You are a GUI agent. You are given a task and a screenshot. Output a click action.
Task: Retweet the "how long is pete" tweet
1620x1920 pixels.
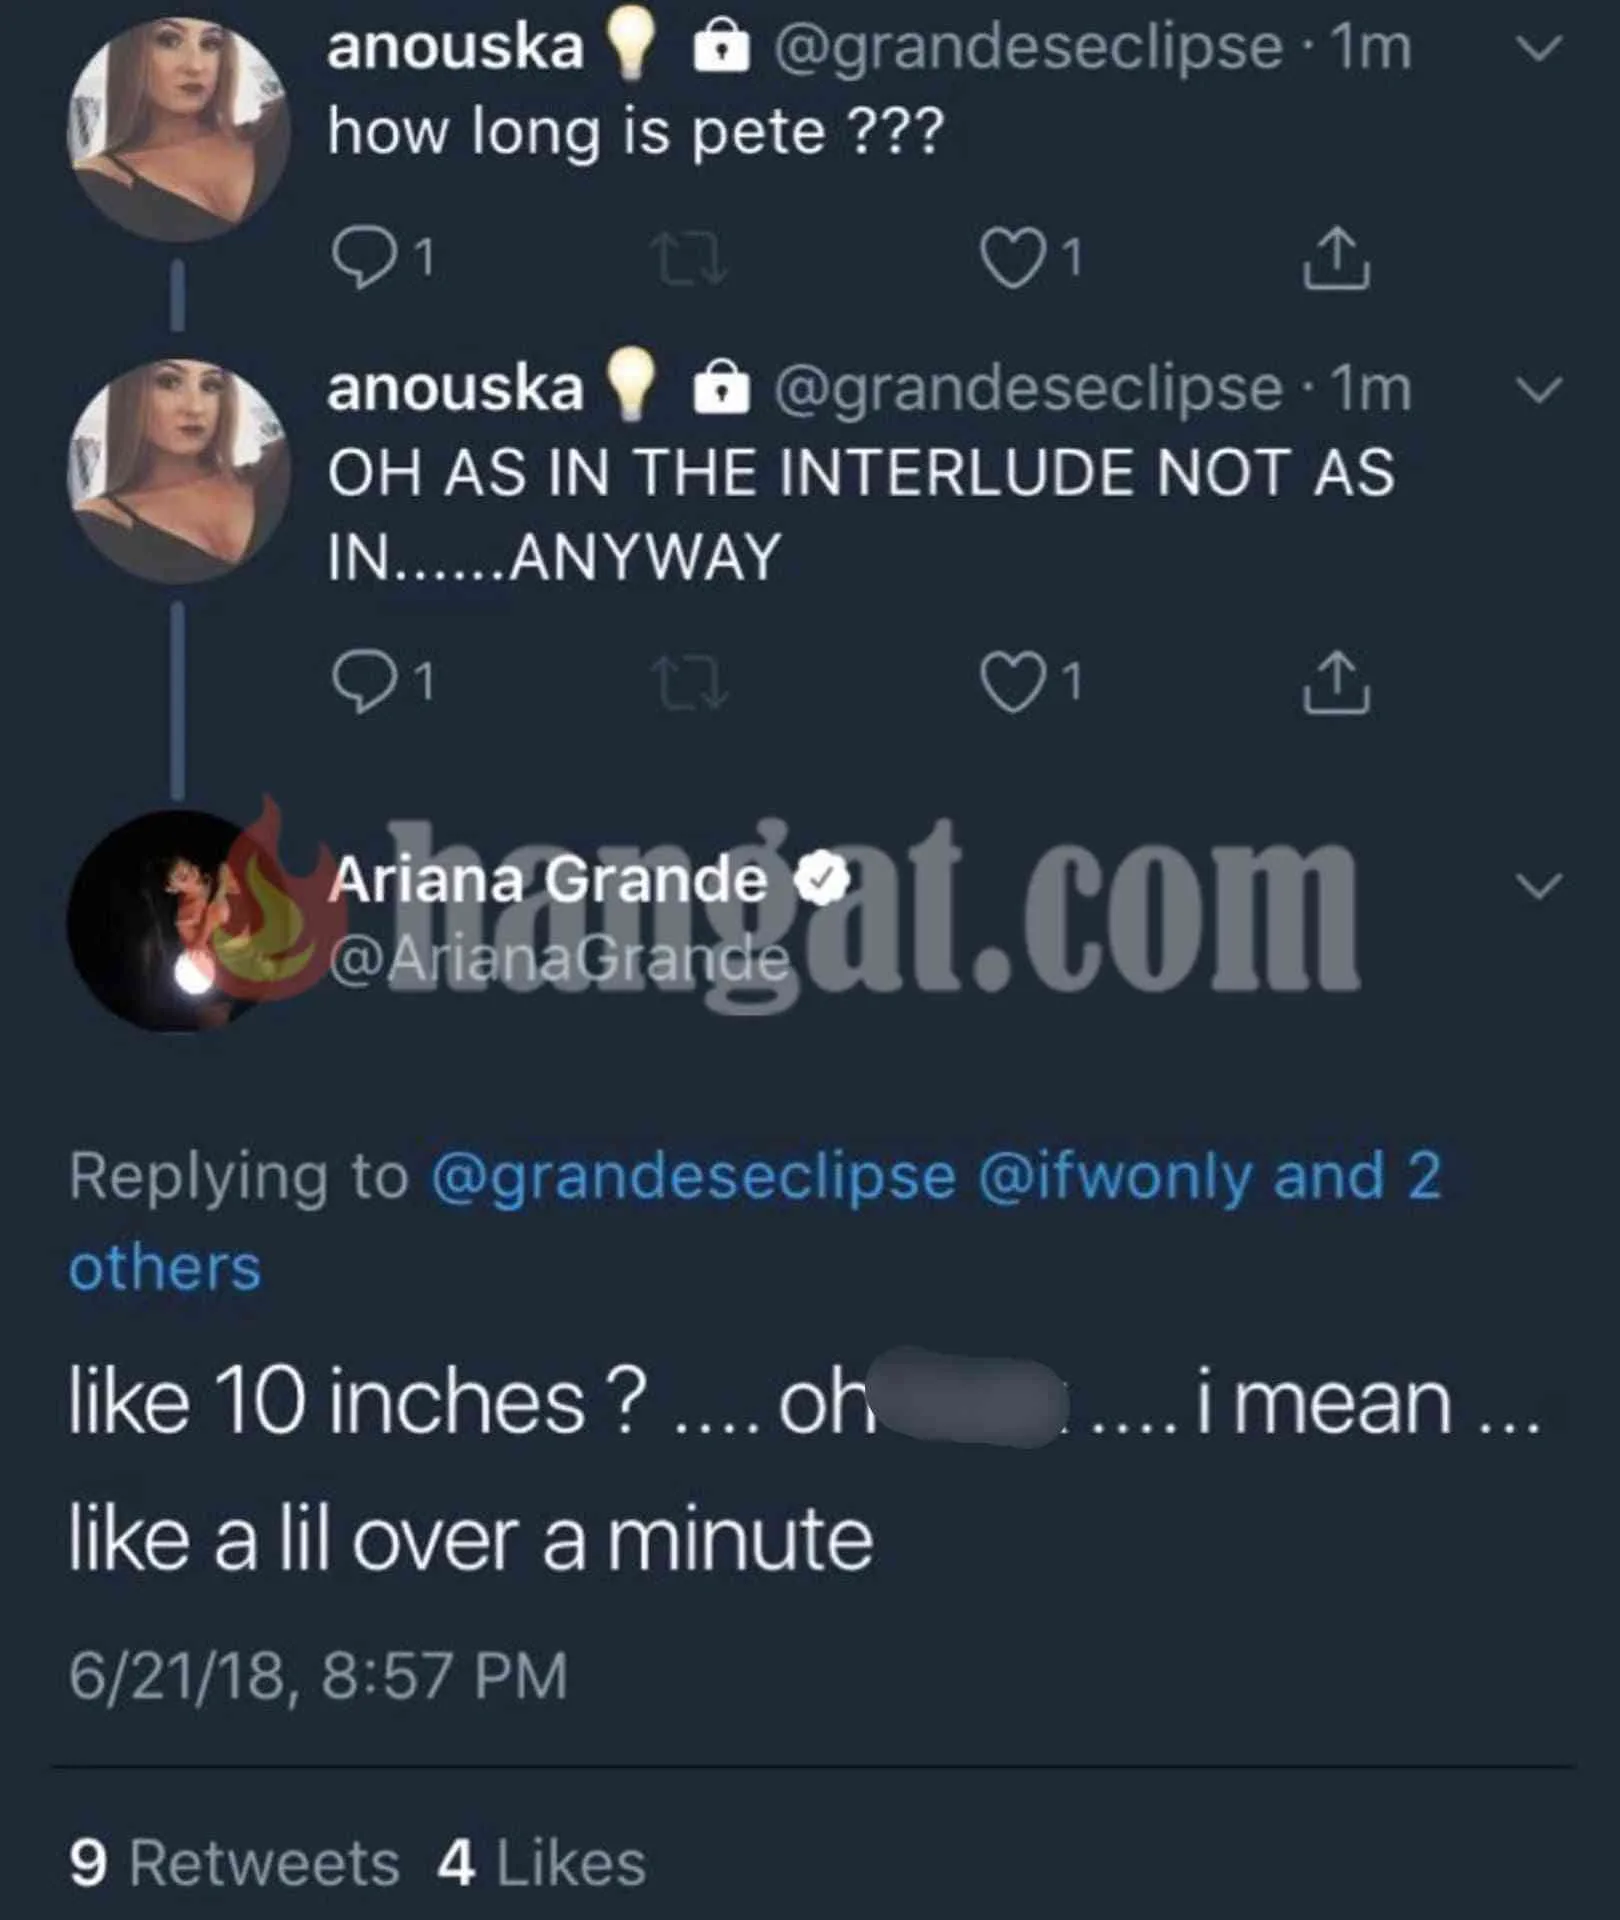pyautogui.click(x=686, y=258)
